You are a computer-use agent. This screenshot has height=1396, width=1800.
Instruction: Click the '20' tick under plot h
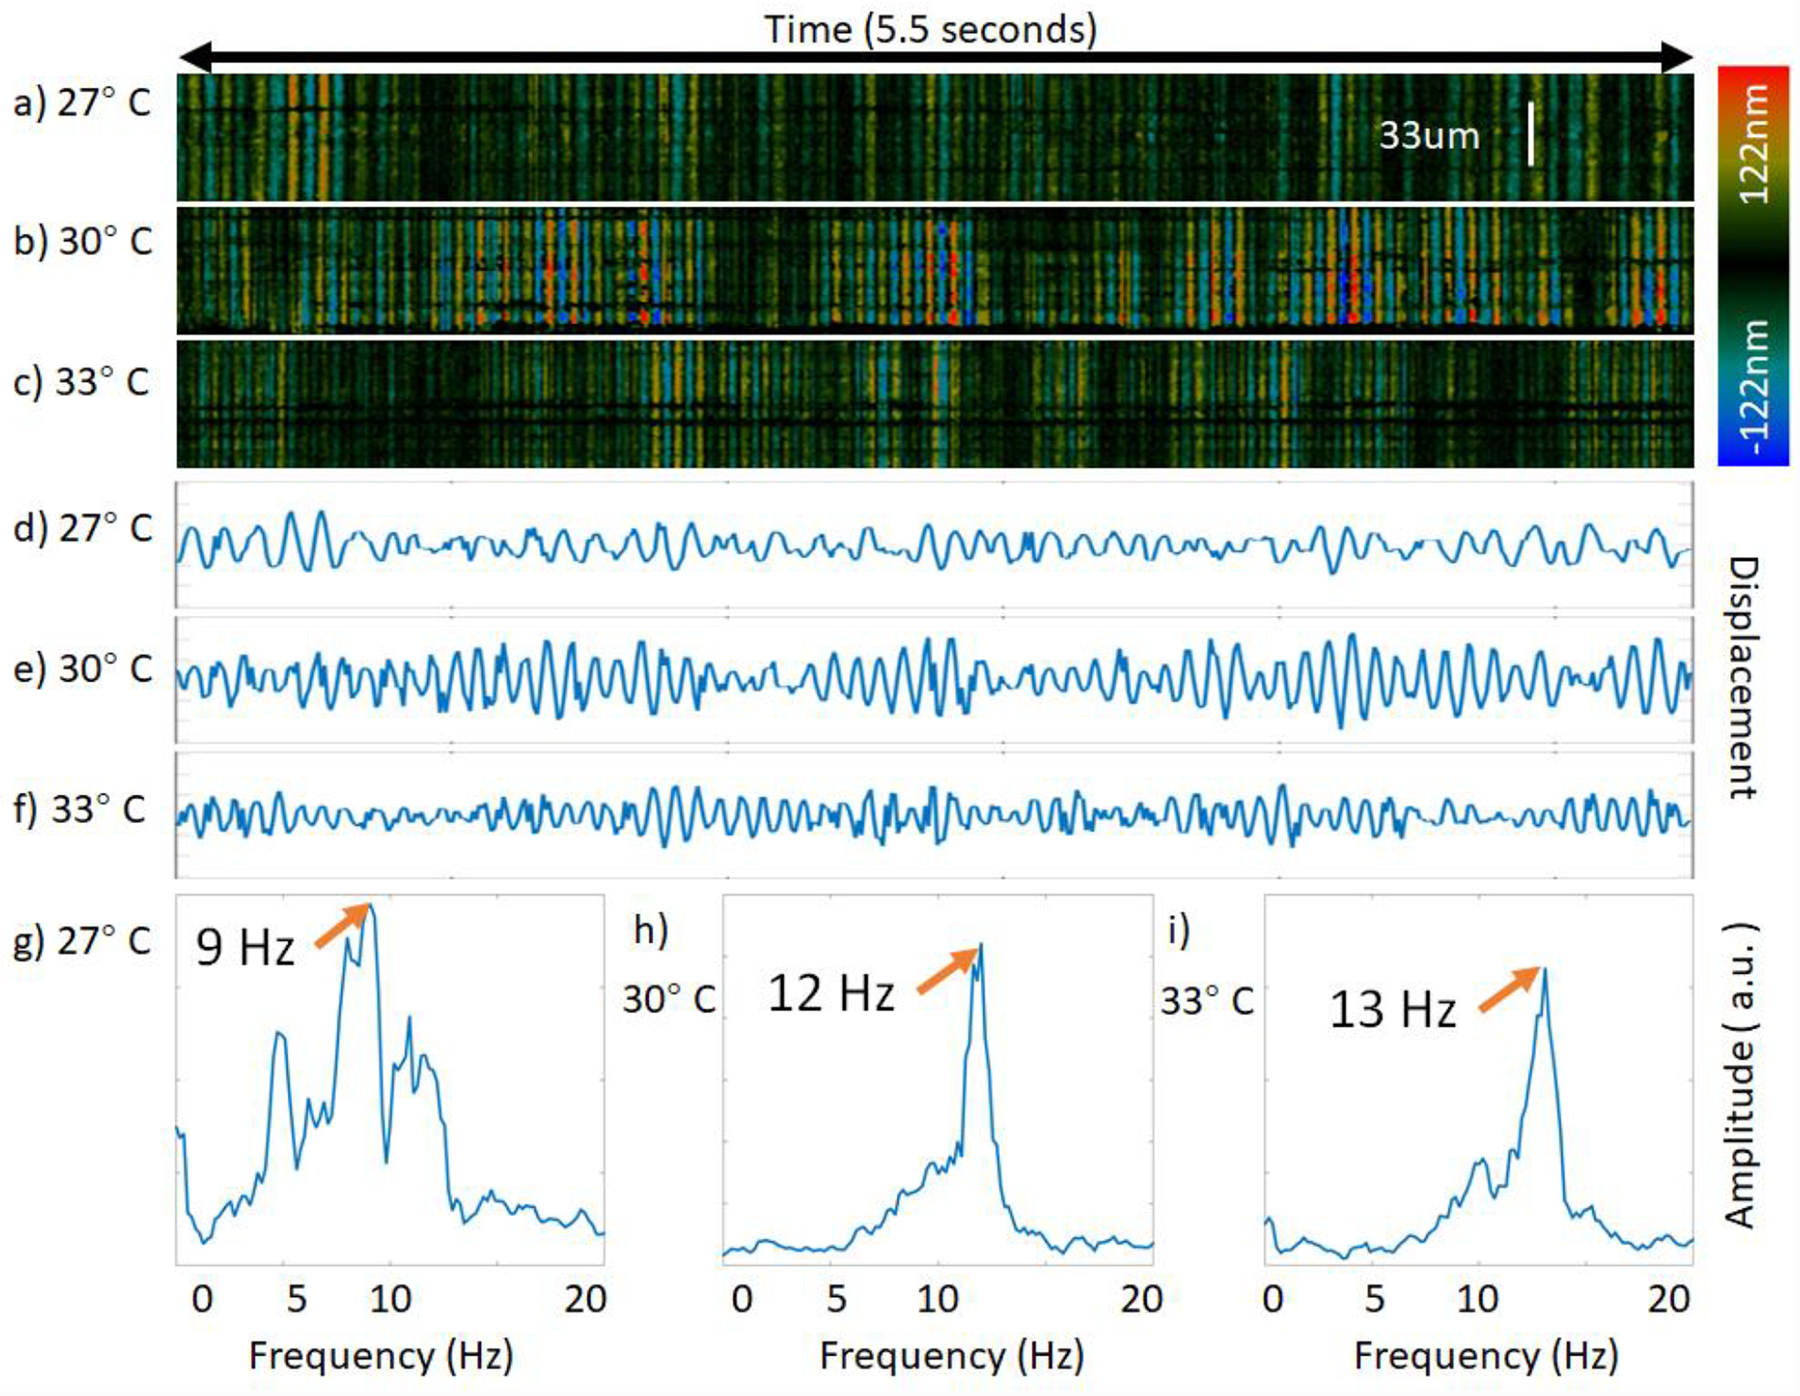pos(1141,1299)
